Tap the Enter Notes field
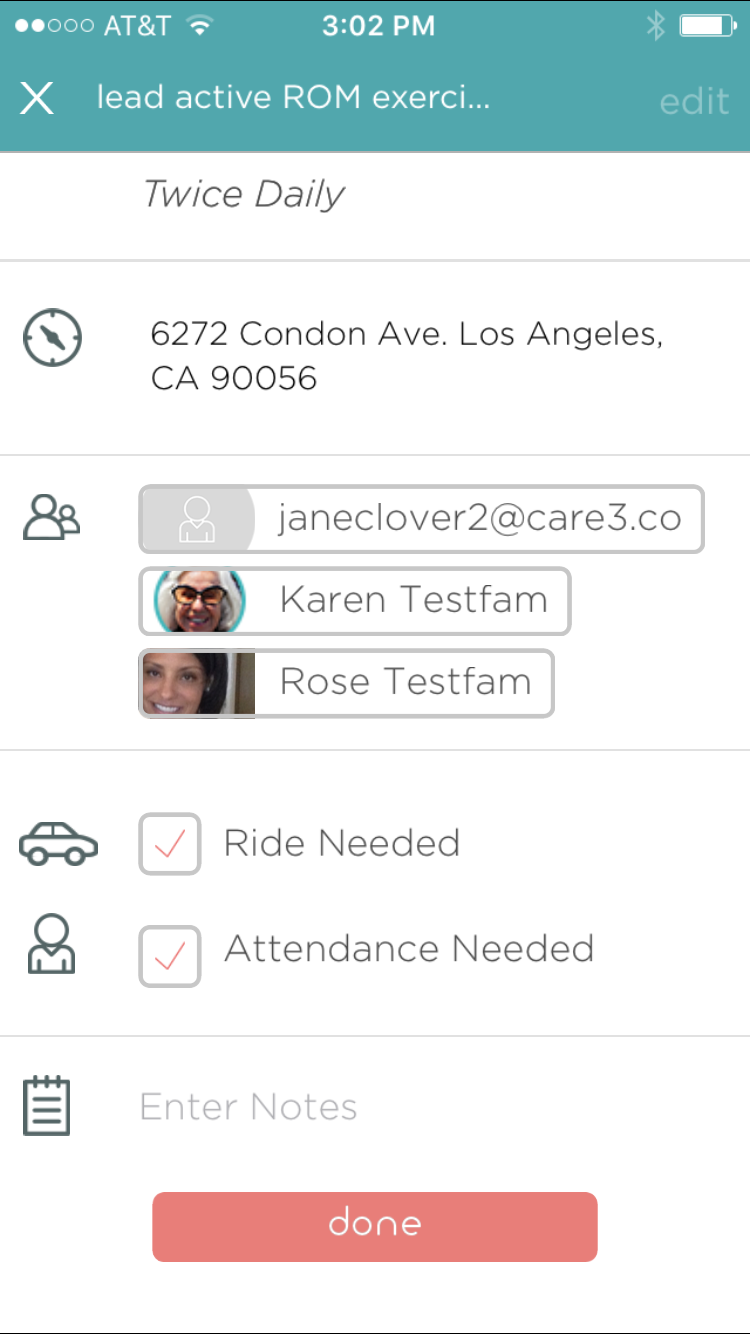 click(x=248, y=1107)
